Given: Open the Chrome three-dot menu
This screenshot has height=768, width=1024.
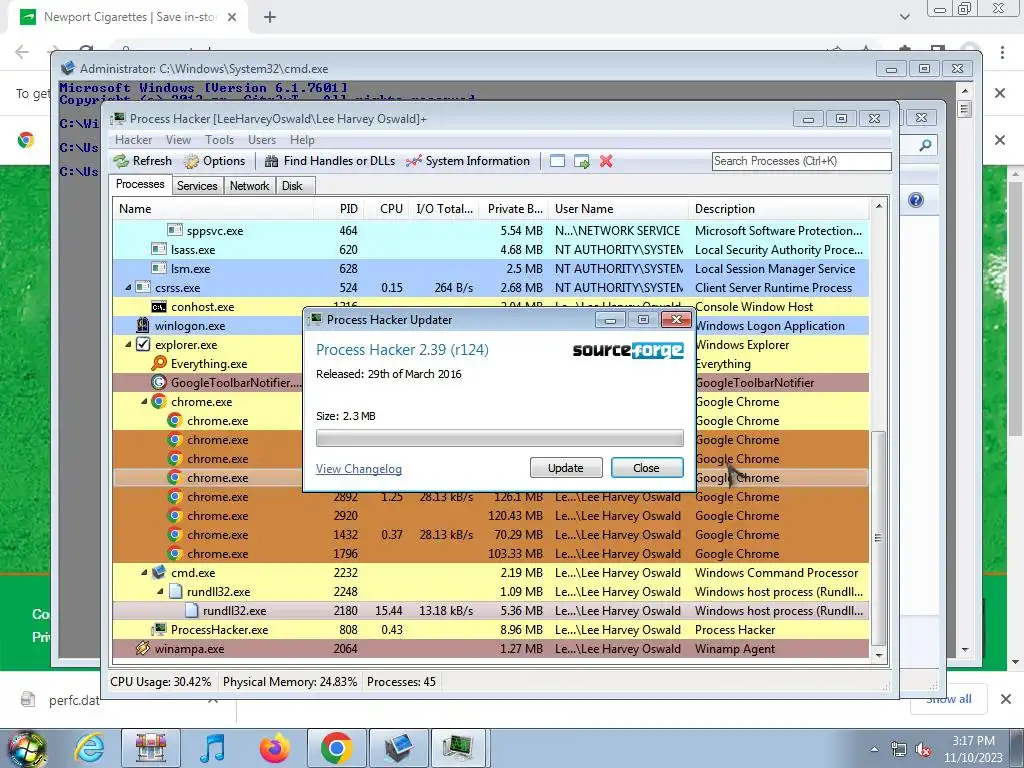Looking at the screenshot, I should [x=1002, y=52].
